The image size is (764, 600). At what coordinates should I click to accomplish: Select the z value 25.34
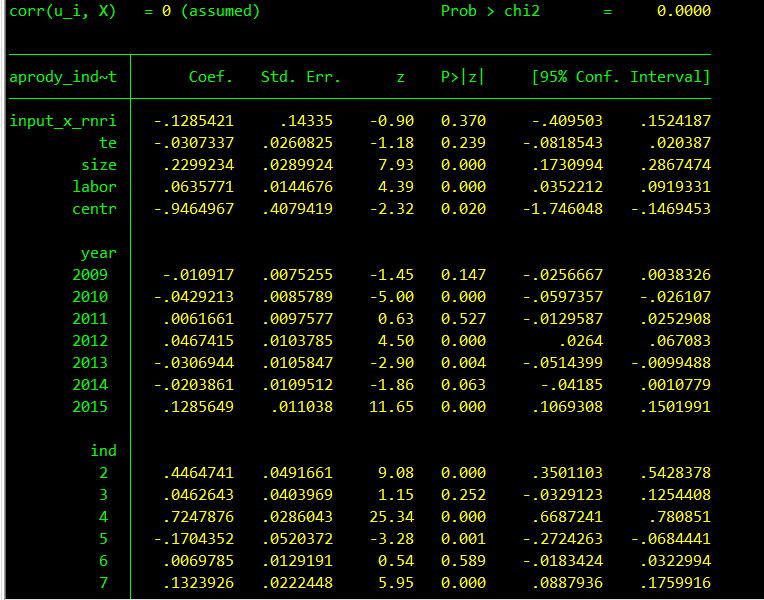point(391,517)
